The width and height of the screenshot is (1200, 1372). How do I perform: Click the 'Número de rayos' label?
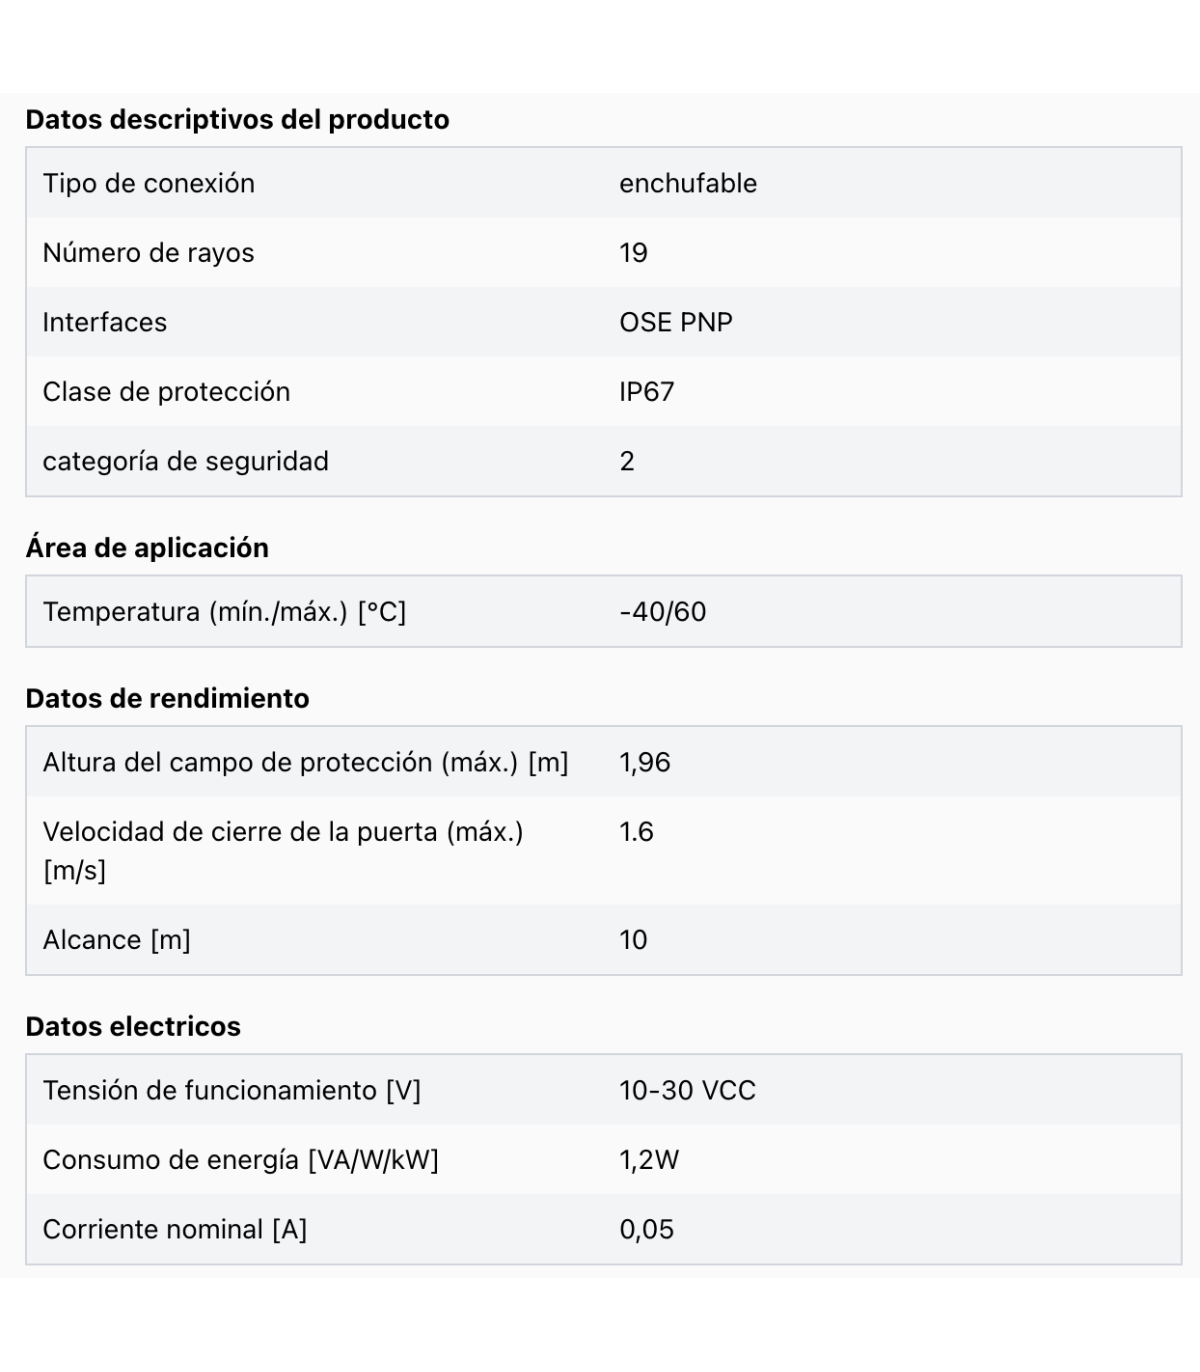(149, 253)
